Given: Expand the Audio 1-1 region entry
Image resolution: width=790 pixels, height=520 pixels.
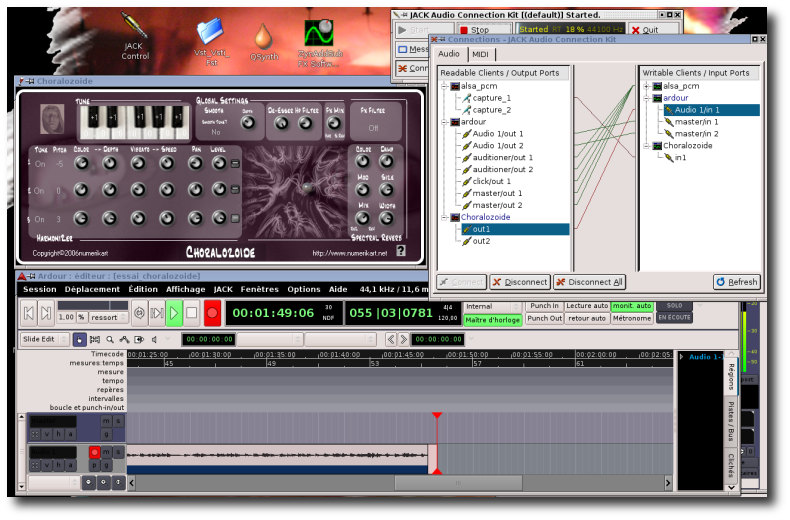Looking at the screenshot, I should (x=682, y=357).
